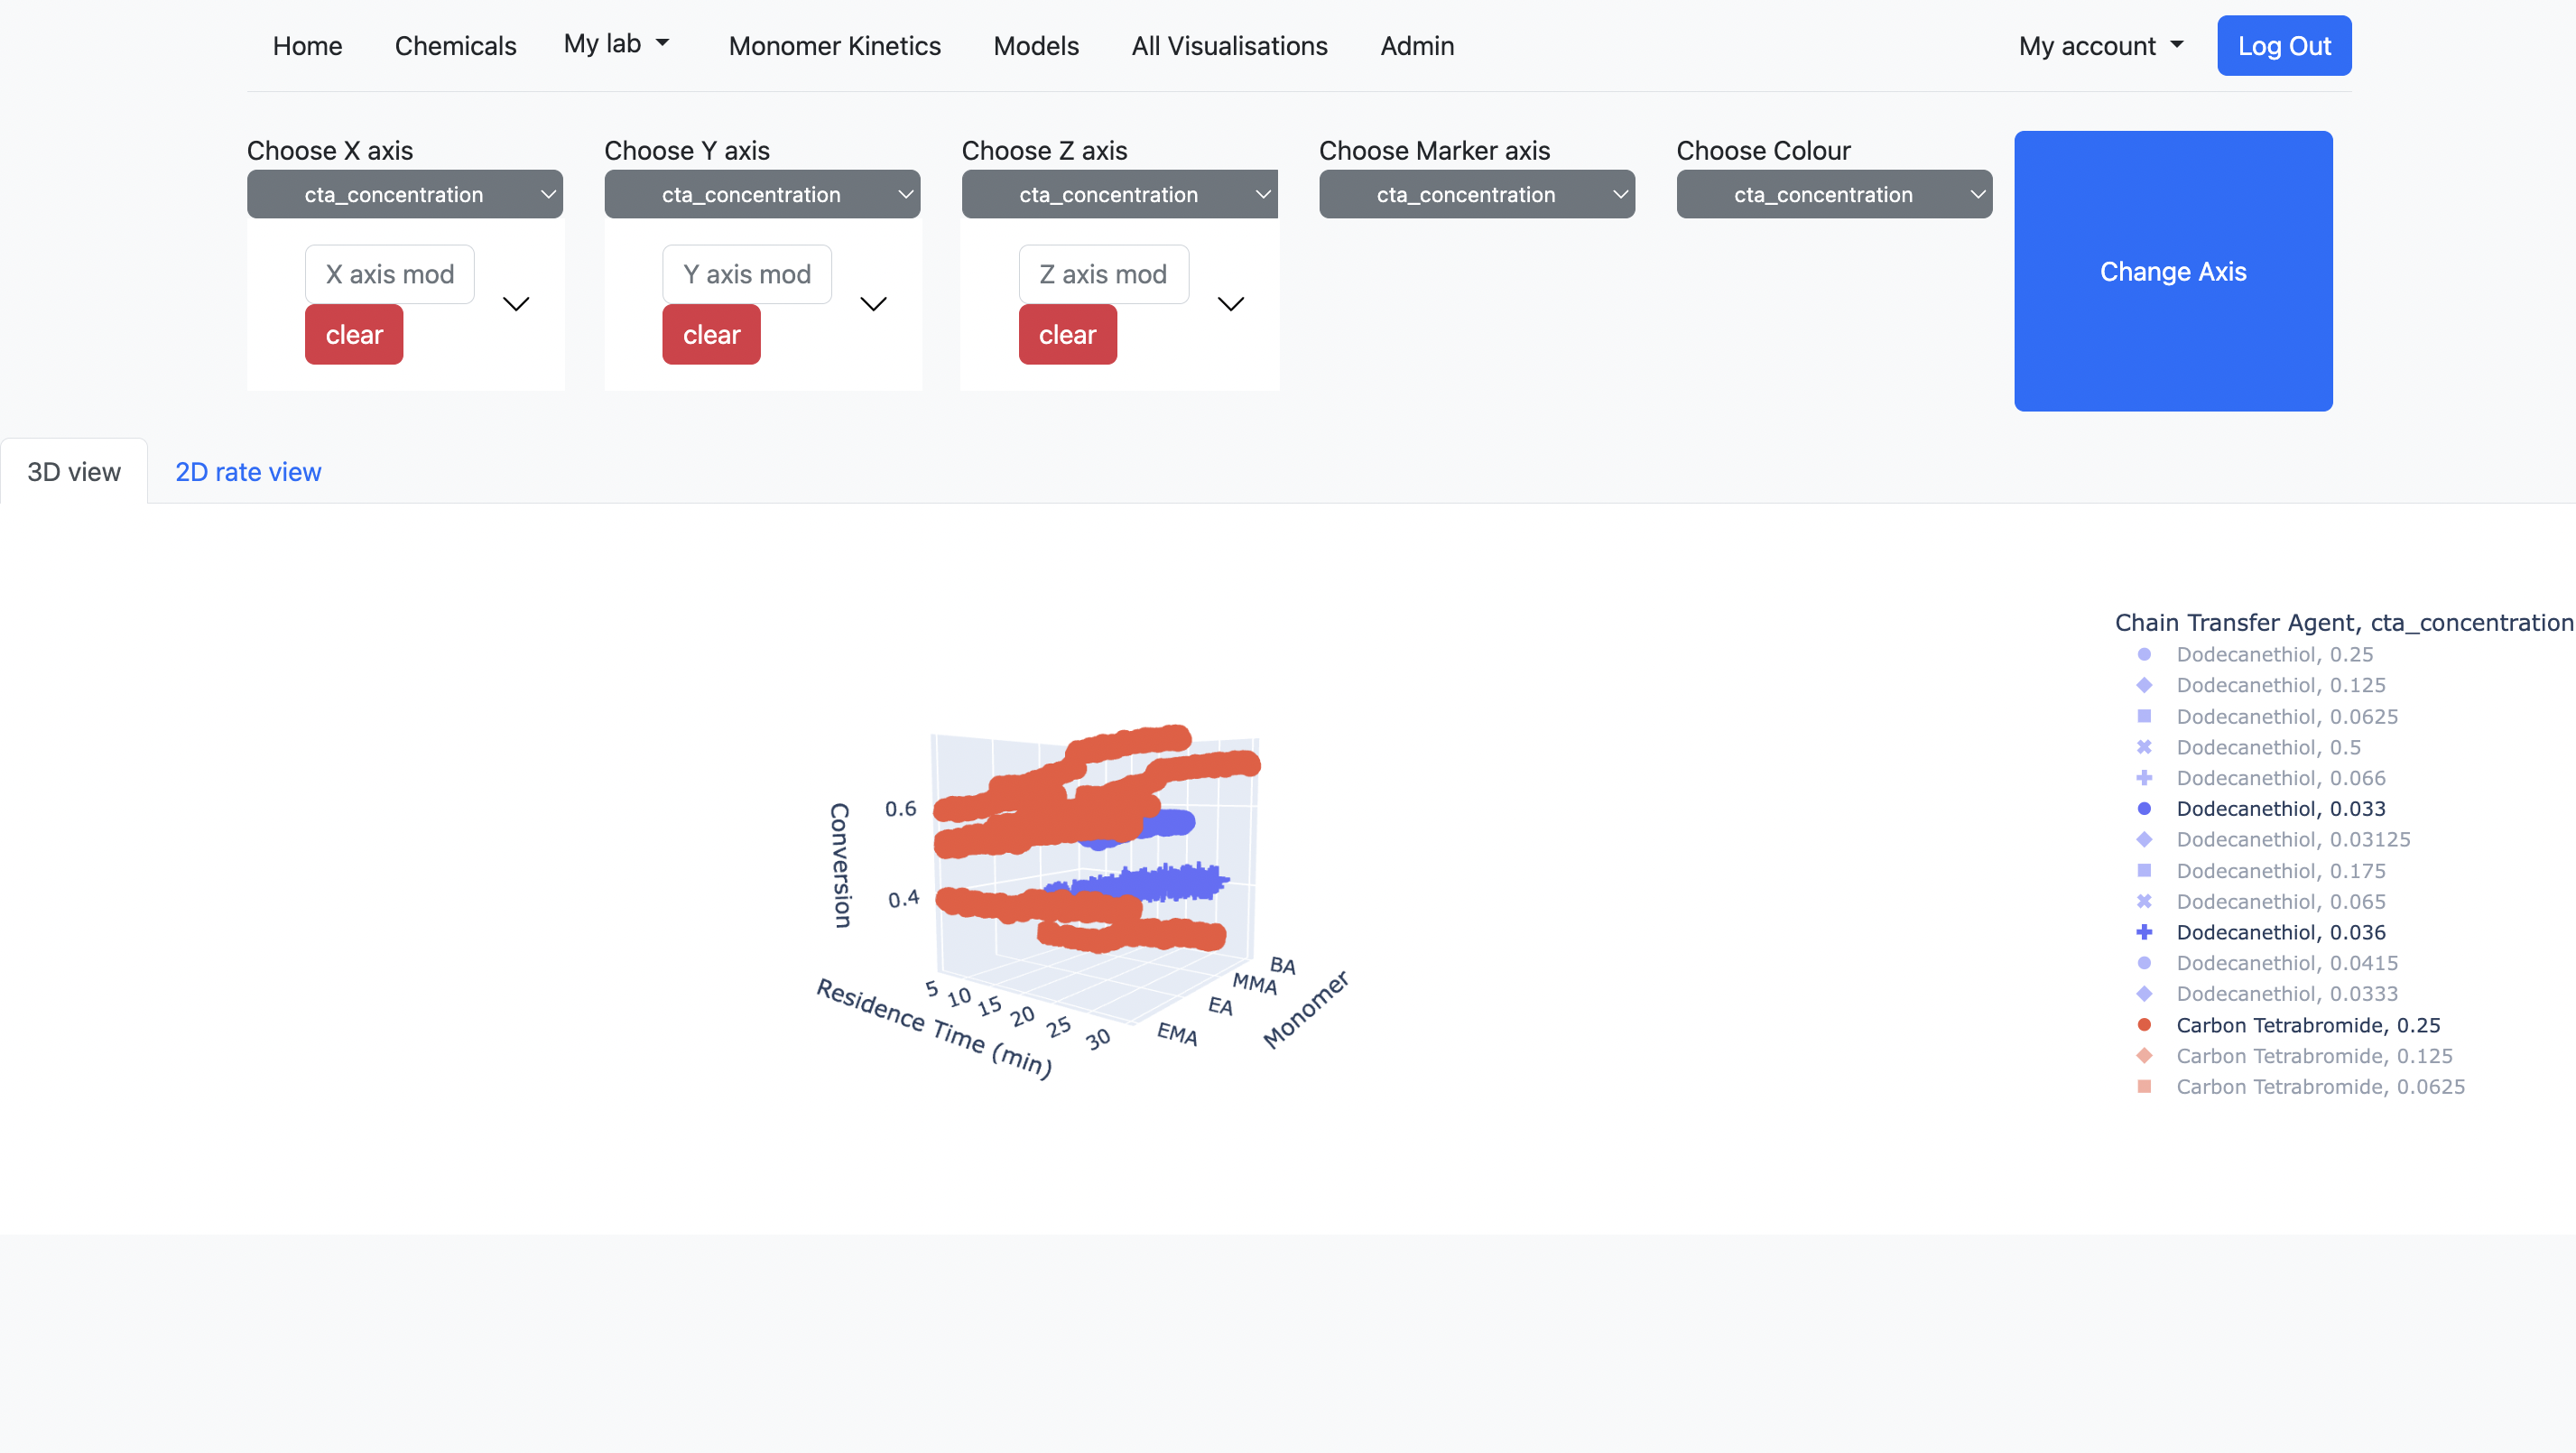Switch to the 2D rate view tab
Image resolution: width=2576 pixels, height=1453 pixels.
tap(247, 471)
